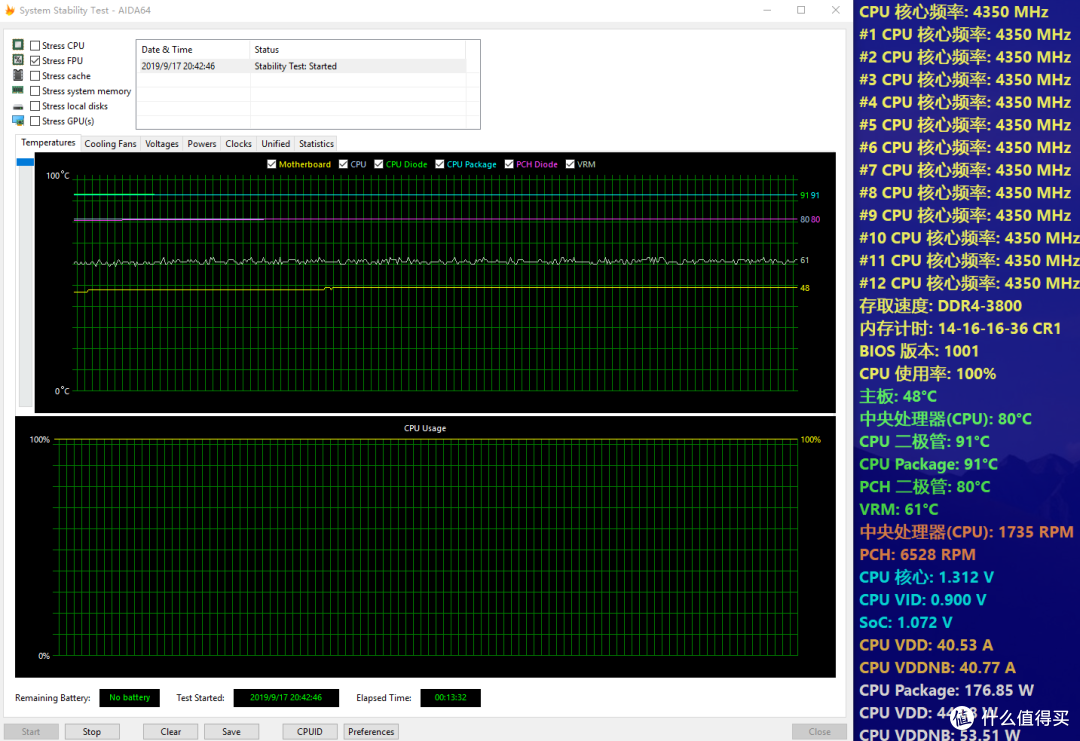Open the Preferences dialog
This screenshot has height=741, width=1080.
click(x=371, y=731)
